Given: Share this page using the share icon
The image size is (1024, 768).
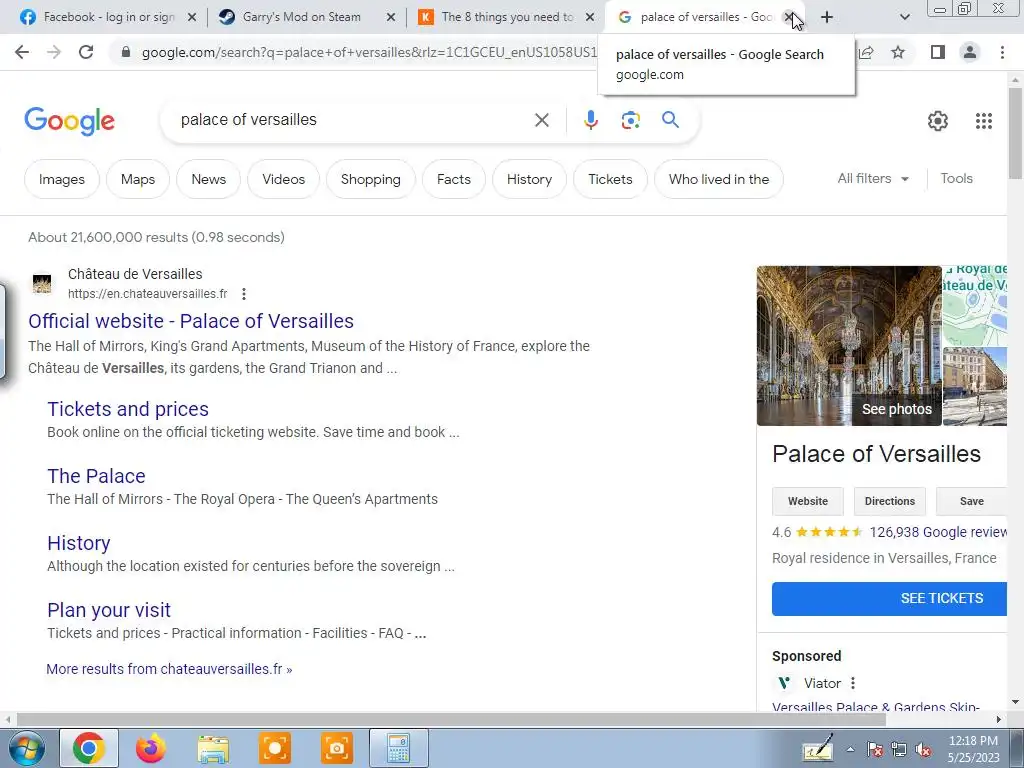Looking at the screenshot, I should pyautogui.click(x=867, y=52).
